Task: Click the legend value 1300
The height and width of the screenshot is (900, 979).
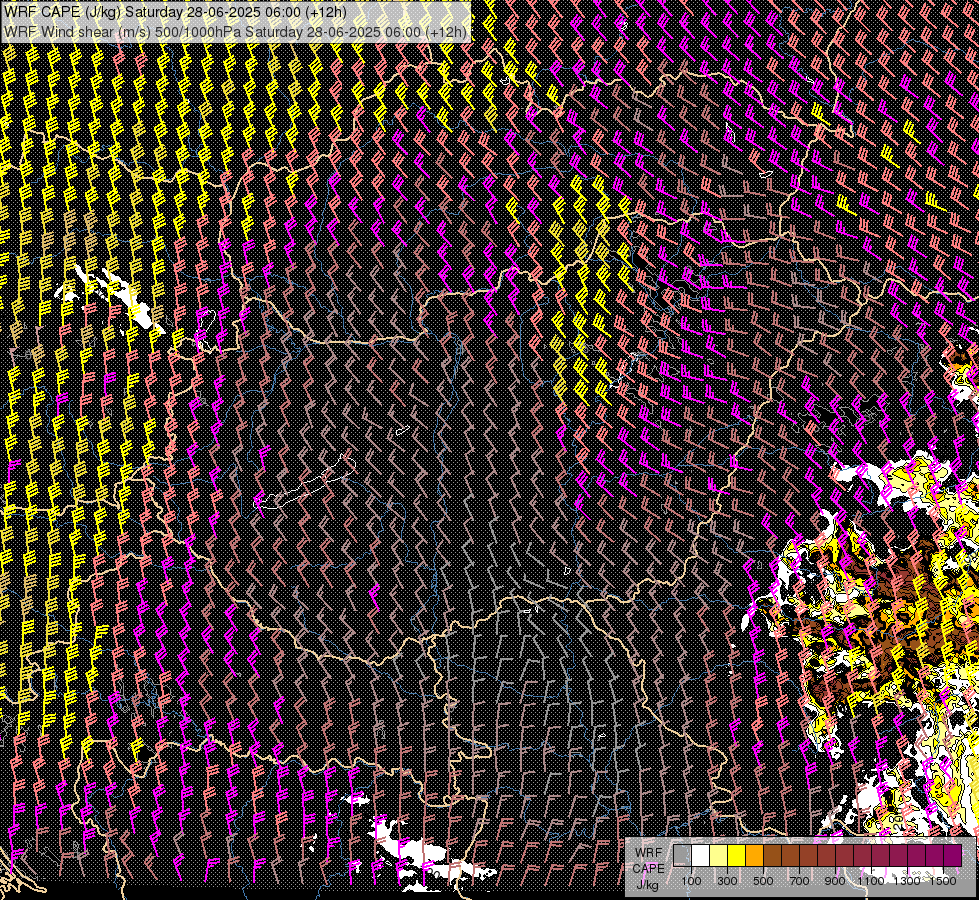Action: coord(907,881)
